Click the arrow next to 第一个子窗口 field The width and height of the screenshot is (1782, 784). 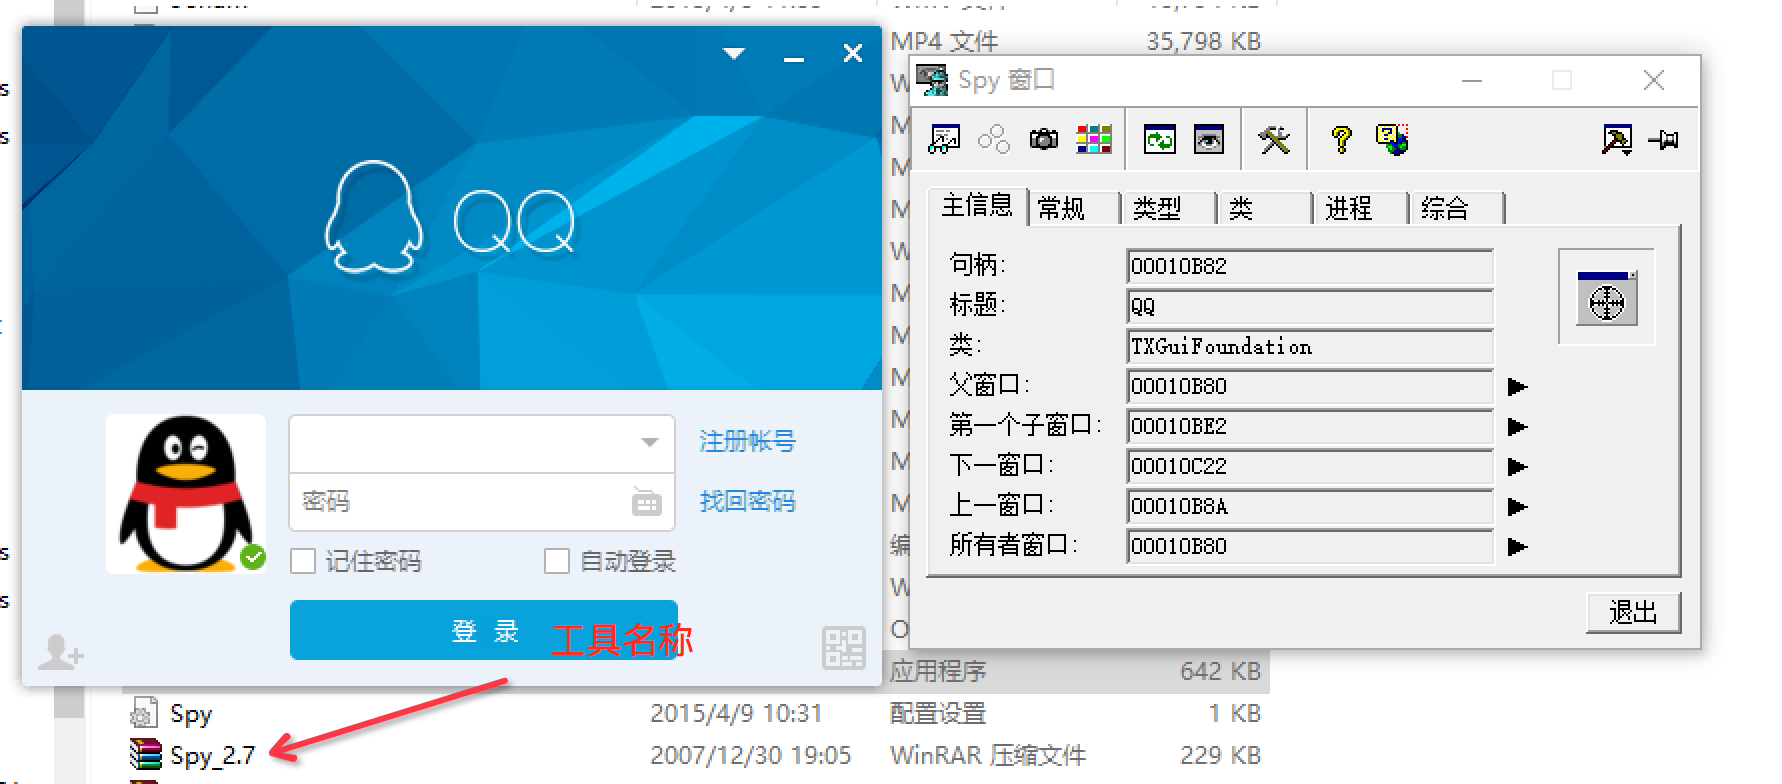(x=1517, y=427)
